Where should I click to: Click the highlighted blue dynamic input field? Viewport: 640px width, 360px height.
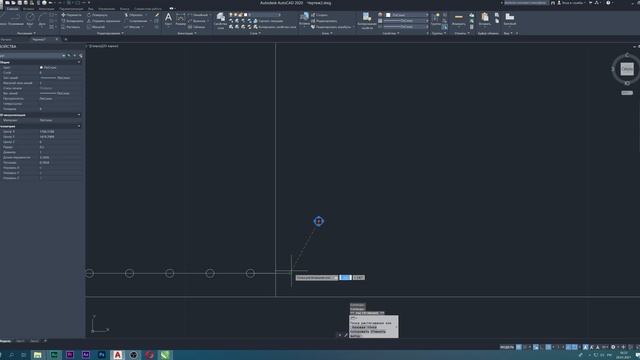tap(345, 278)
